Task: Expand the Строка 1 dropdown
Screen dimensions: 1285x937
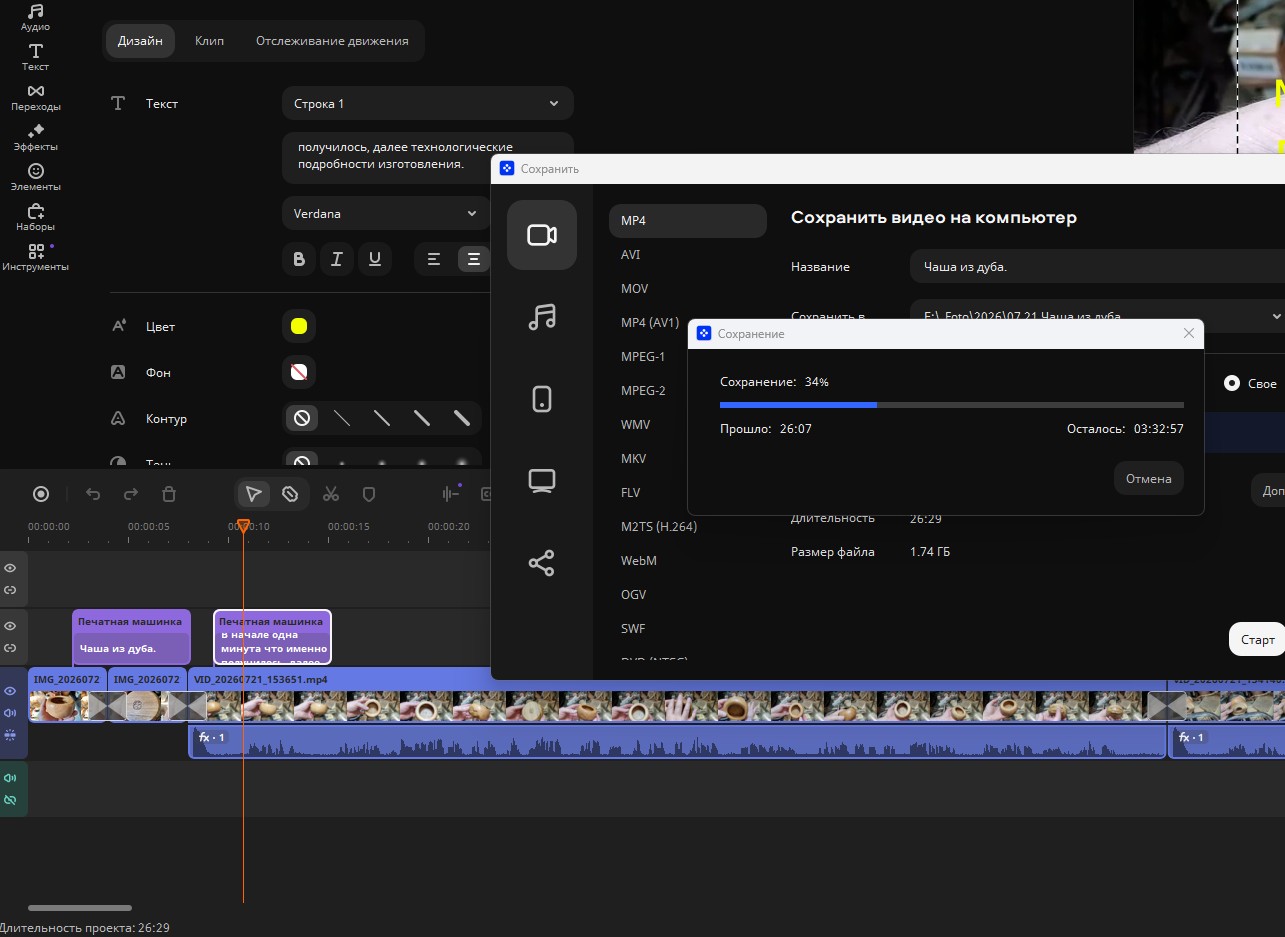Action: pyautogui.click(x=427, y=103)
